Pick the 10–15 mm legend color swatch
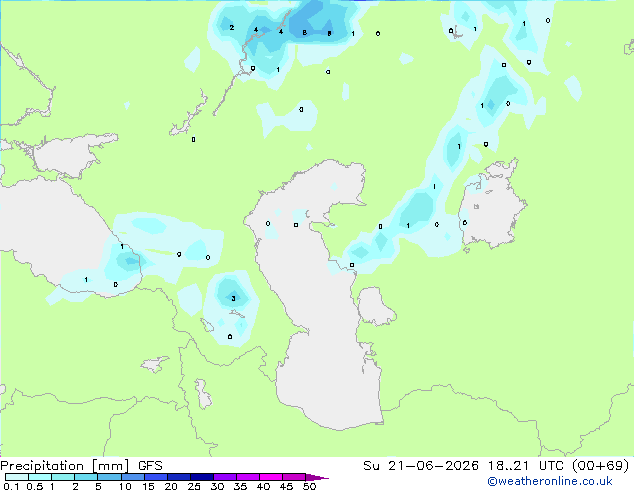Screen dimensions: 634x490 [133, 477]
